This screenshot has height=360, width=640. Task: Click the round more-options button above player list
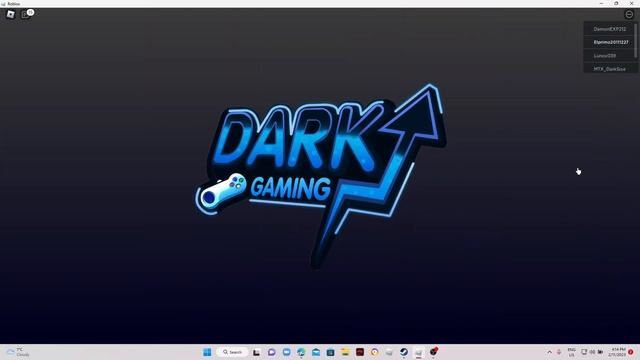click(x=629, y=14)
